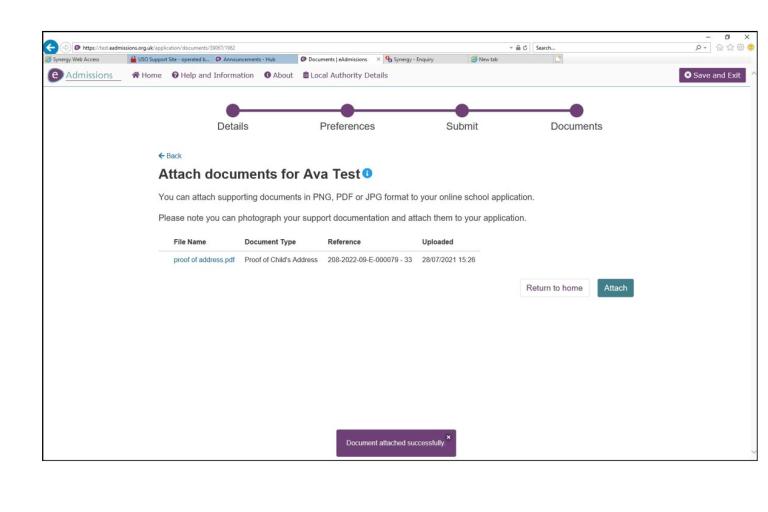Click the Preferences step circle
This screenshot has width=768, height=512.
click(x=347, y=111)
